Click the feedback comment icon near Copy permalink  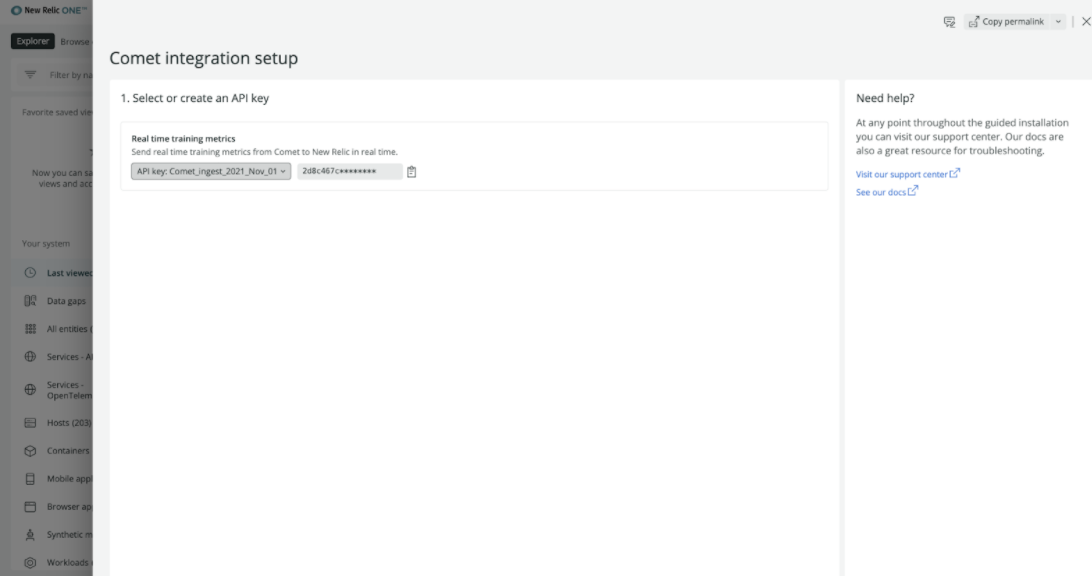[949, 21]
